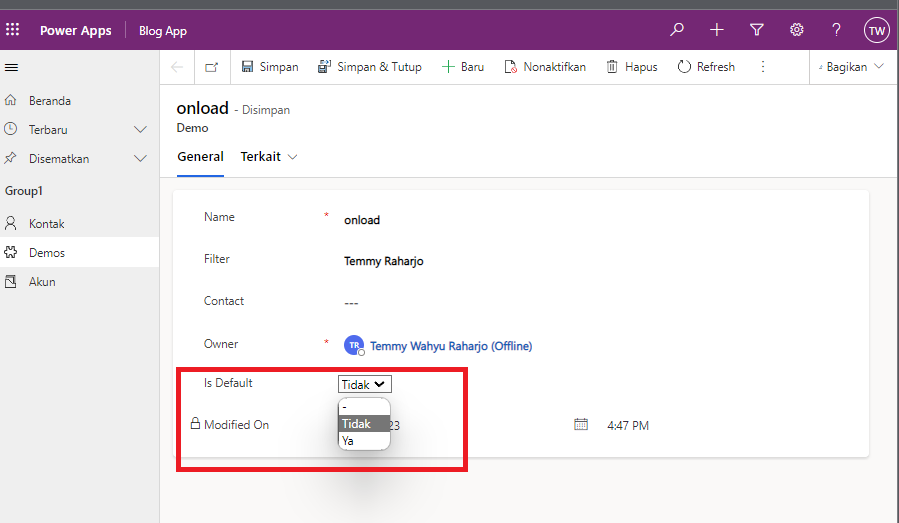Switch to the General tab
This screenshot has width=899, height=523.
coord(200,157)
